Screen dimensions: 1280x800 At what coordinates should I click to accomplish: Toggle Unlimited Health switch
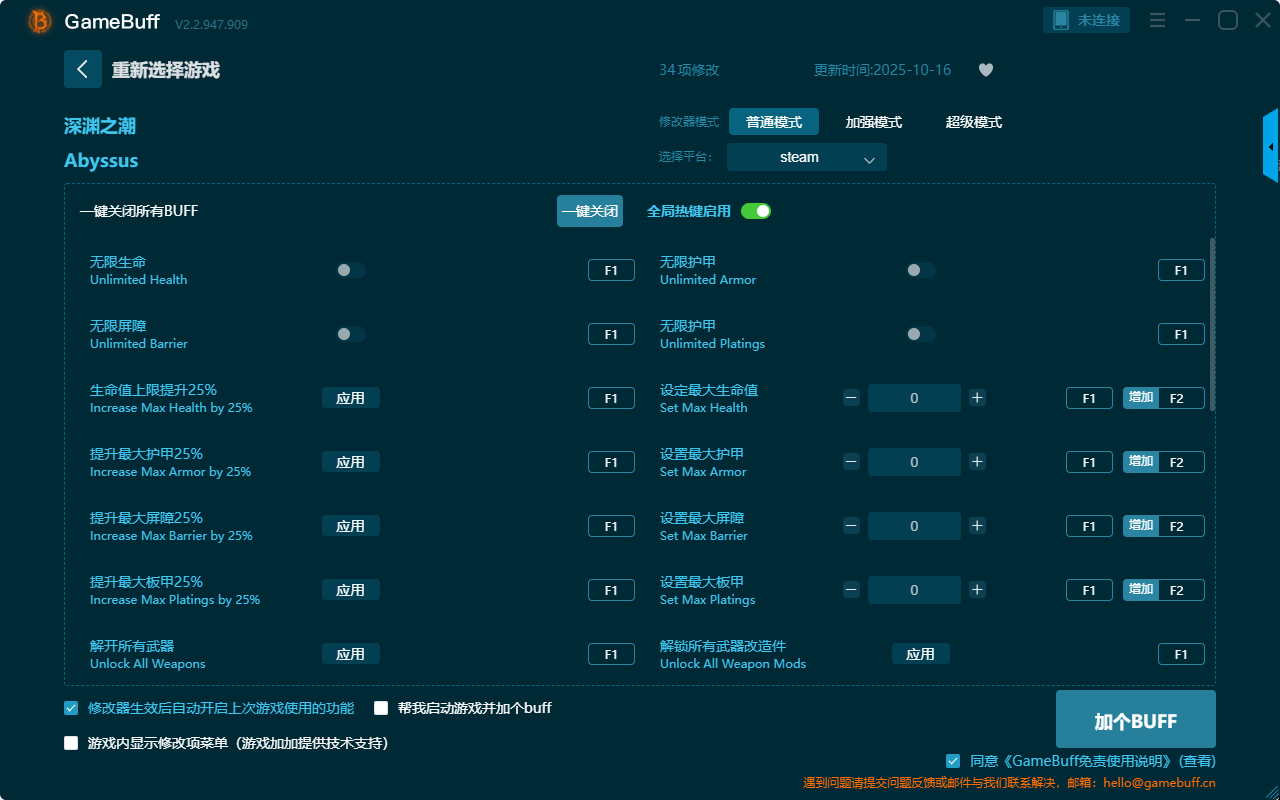pyautogui.click(x=351, y=270)
